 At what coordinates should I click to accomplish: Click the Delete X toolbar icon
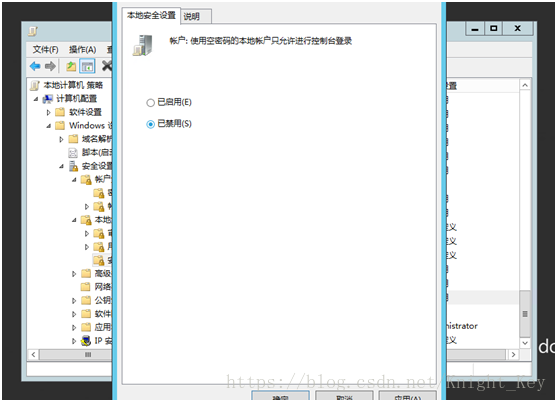point(107,66)
